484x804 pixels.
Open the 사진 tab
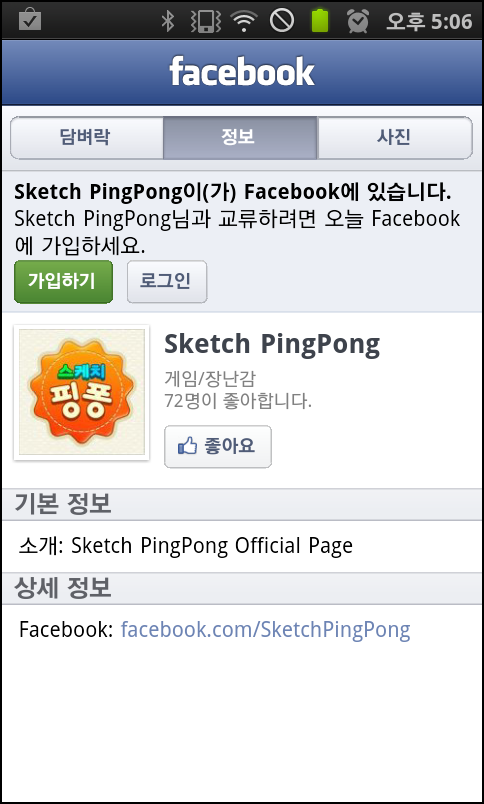[x=395, y=137]
